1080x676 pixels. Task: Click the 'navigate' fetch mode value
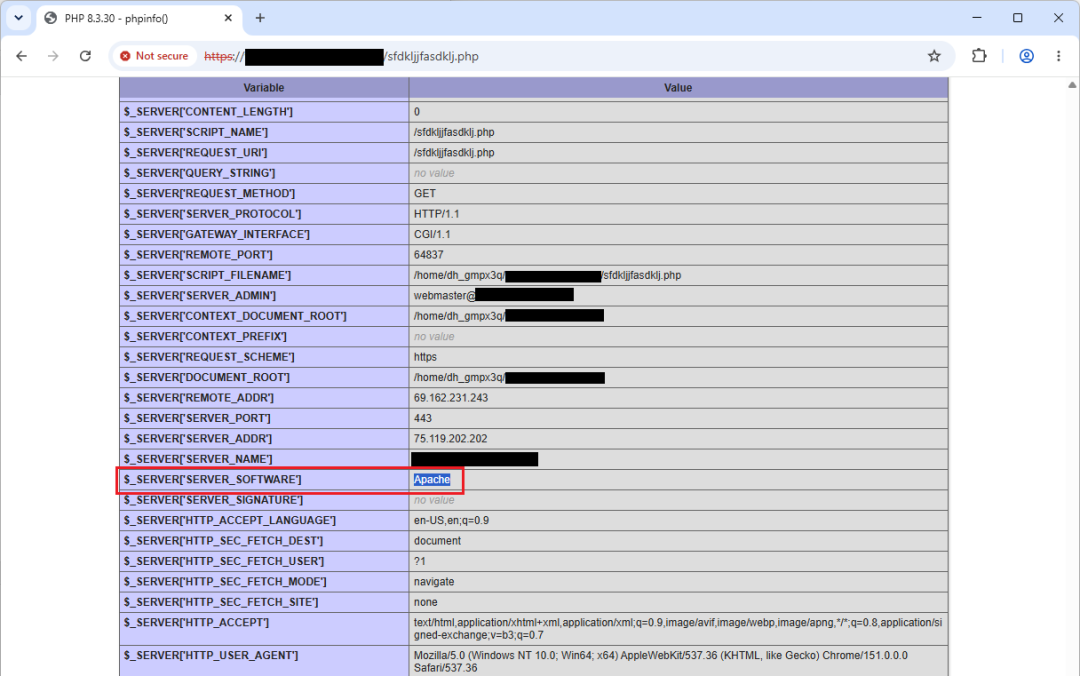click(x=434, y=582)
